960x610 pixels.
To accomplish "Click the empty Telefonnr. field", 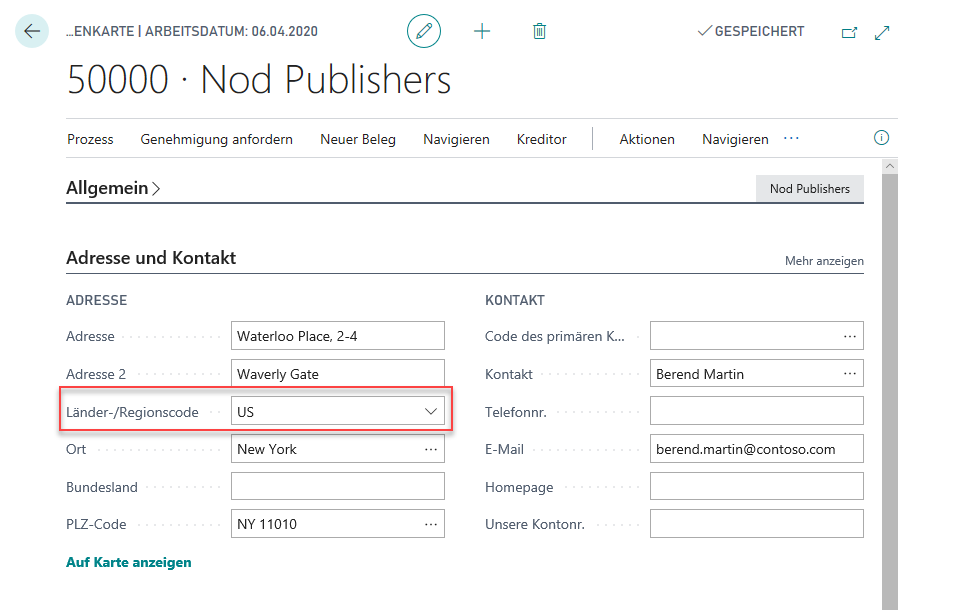I will click(x=757, y=411).
